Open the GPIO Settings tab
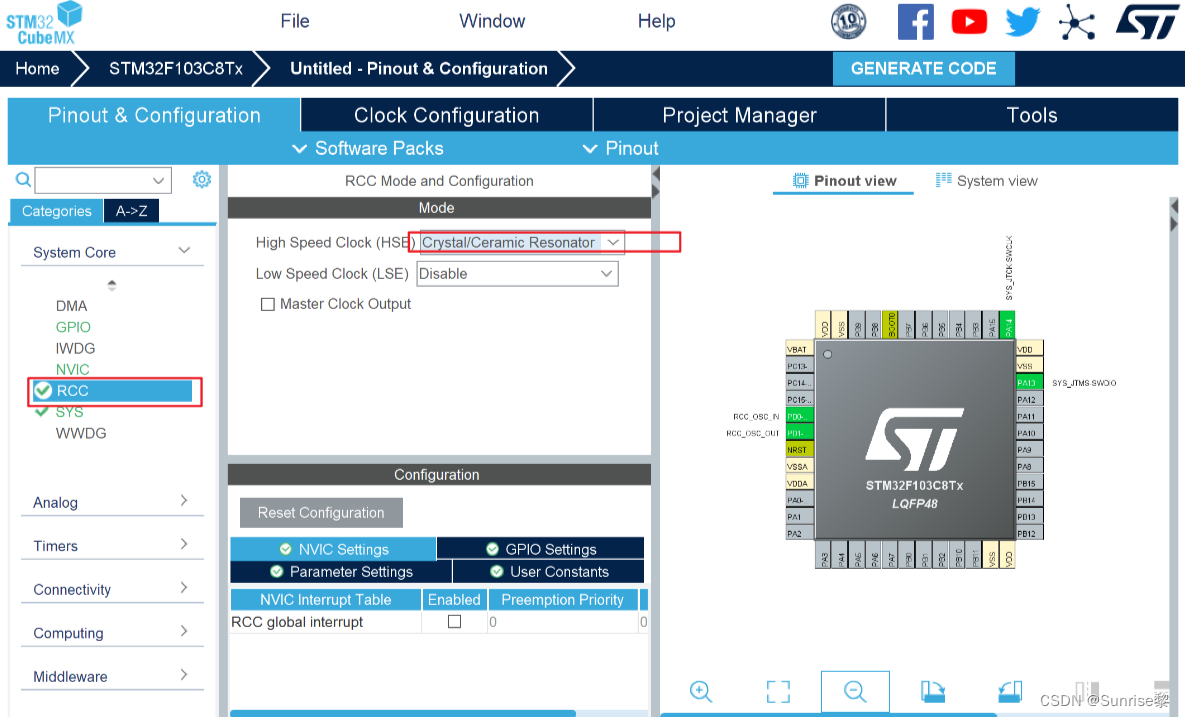This screenshot has width=1185, height=717. point(541,549)
